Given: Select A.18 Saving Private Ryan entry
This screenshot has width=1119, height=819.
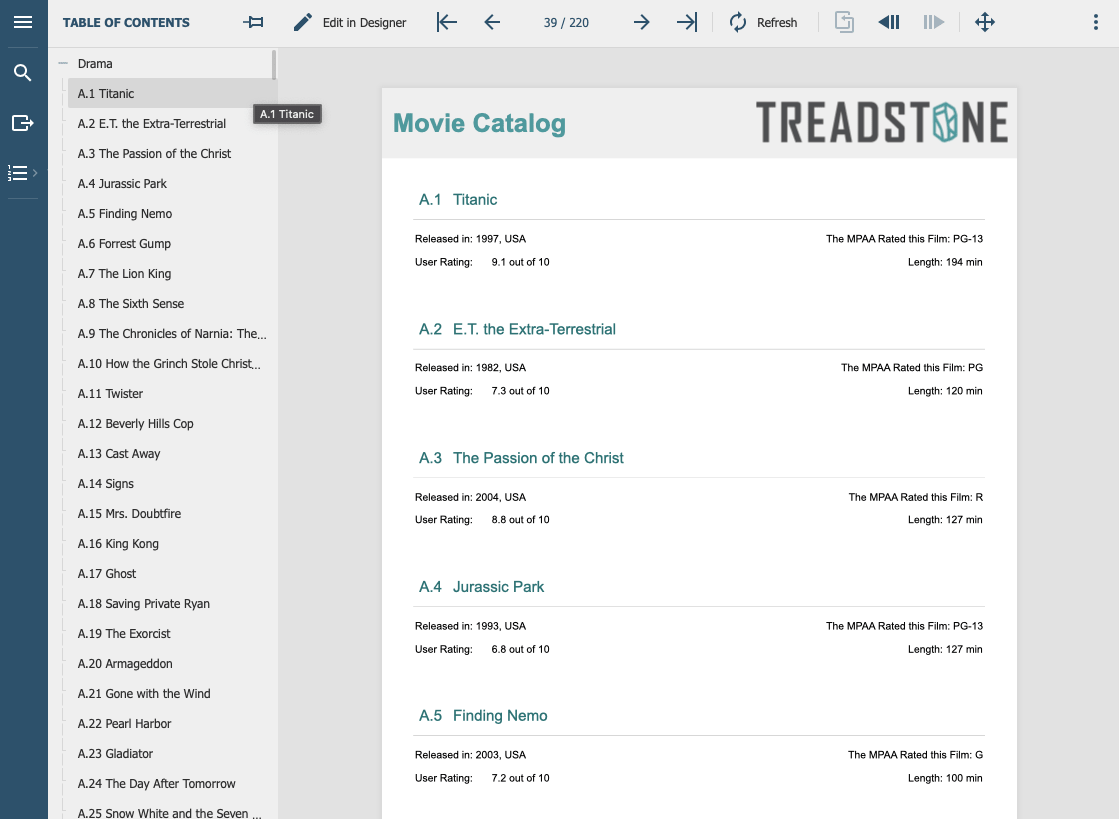Looking at the screenshot, I should pyautogui.click(x=144, y=604).
